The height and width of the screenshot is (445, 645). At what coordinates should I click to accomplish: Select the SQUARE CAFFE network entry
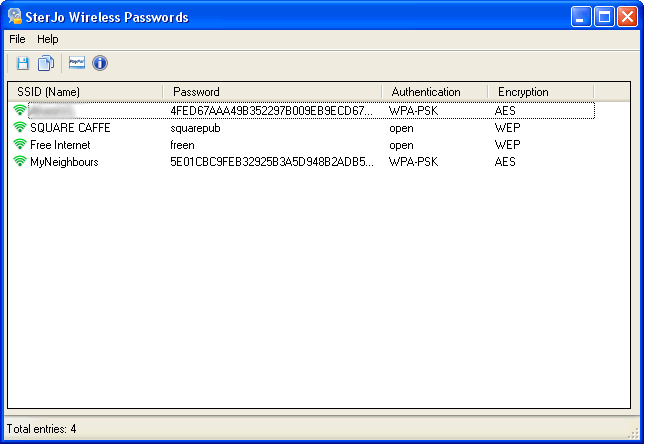click(70, 128)
